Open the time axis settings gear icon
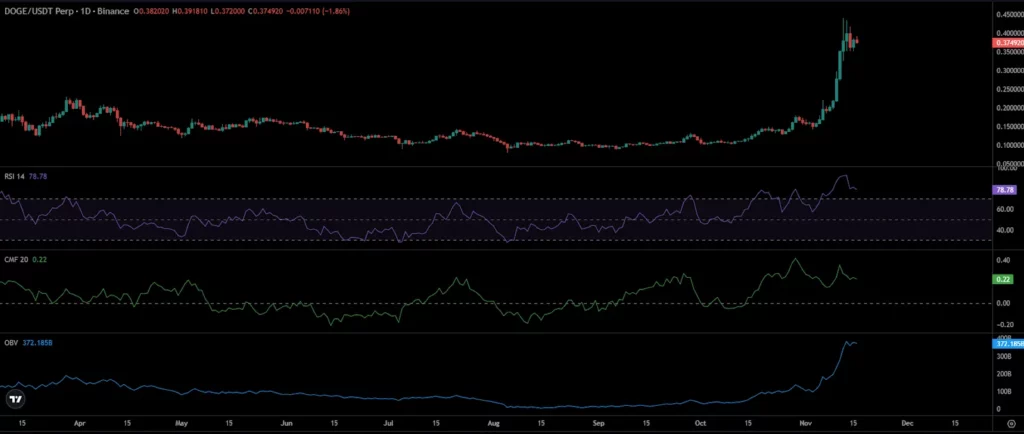 (1012, 424)
